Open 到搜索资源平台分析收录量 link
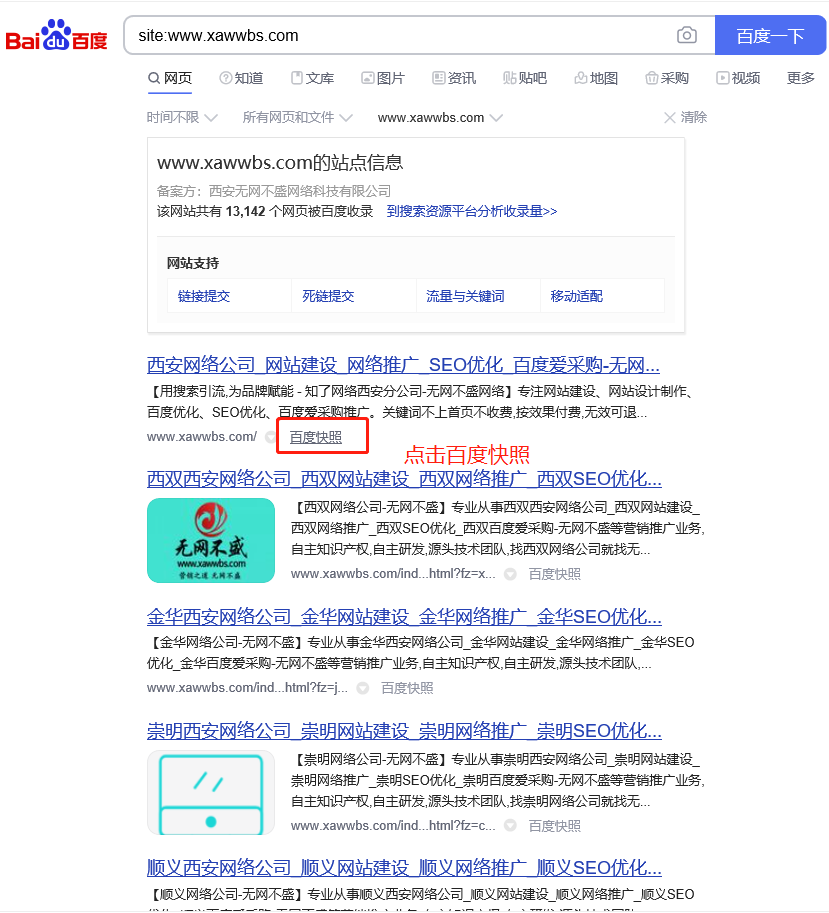 472,211
